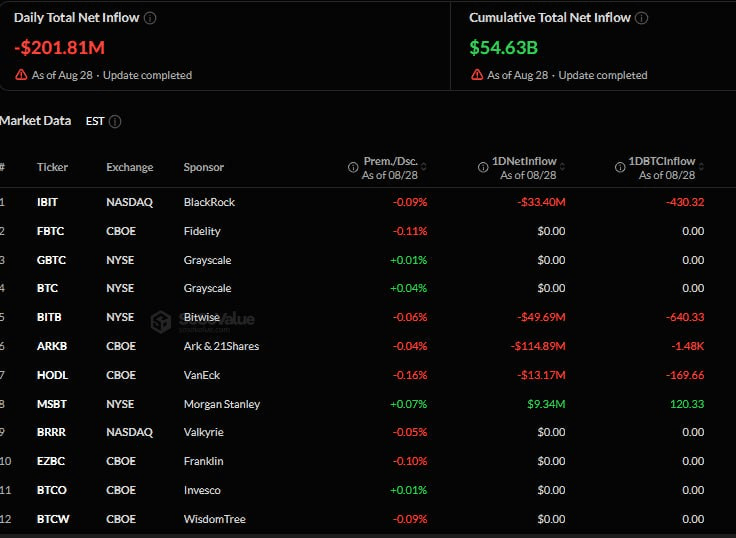Open the BTCO ticker row

click(x=368, y=490)
